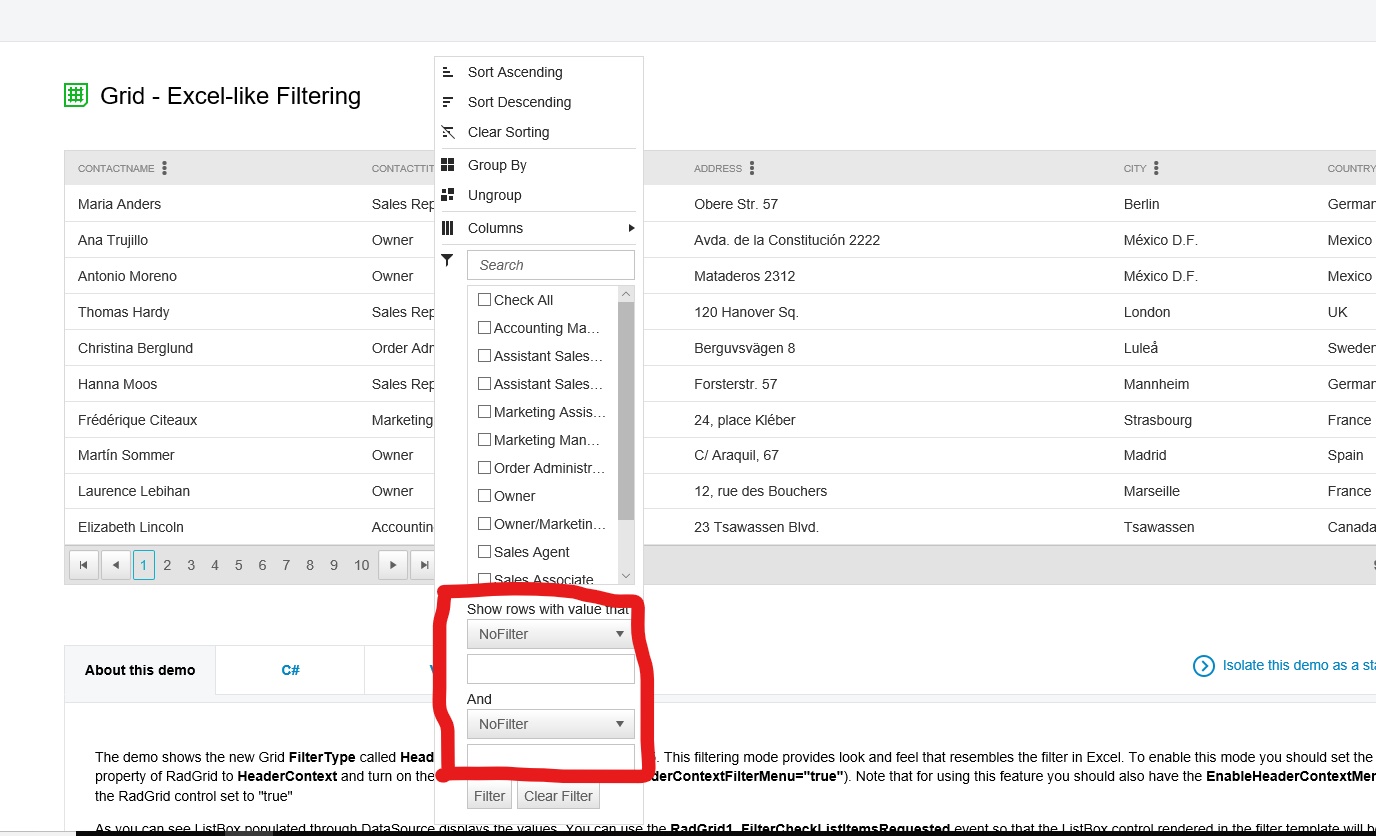
Task: Go to next grid page
Action: click(393, 565)
